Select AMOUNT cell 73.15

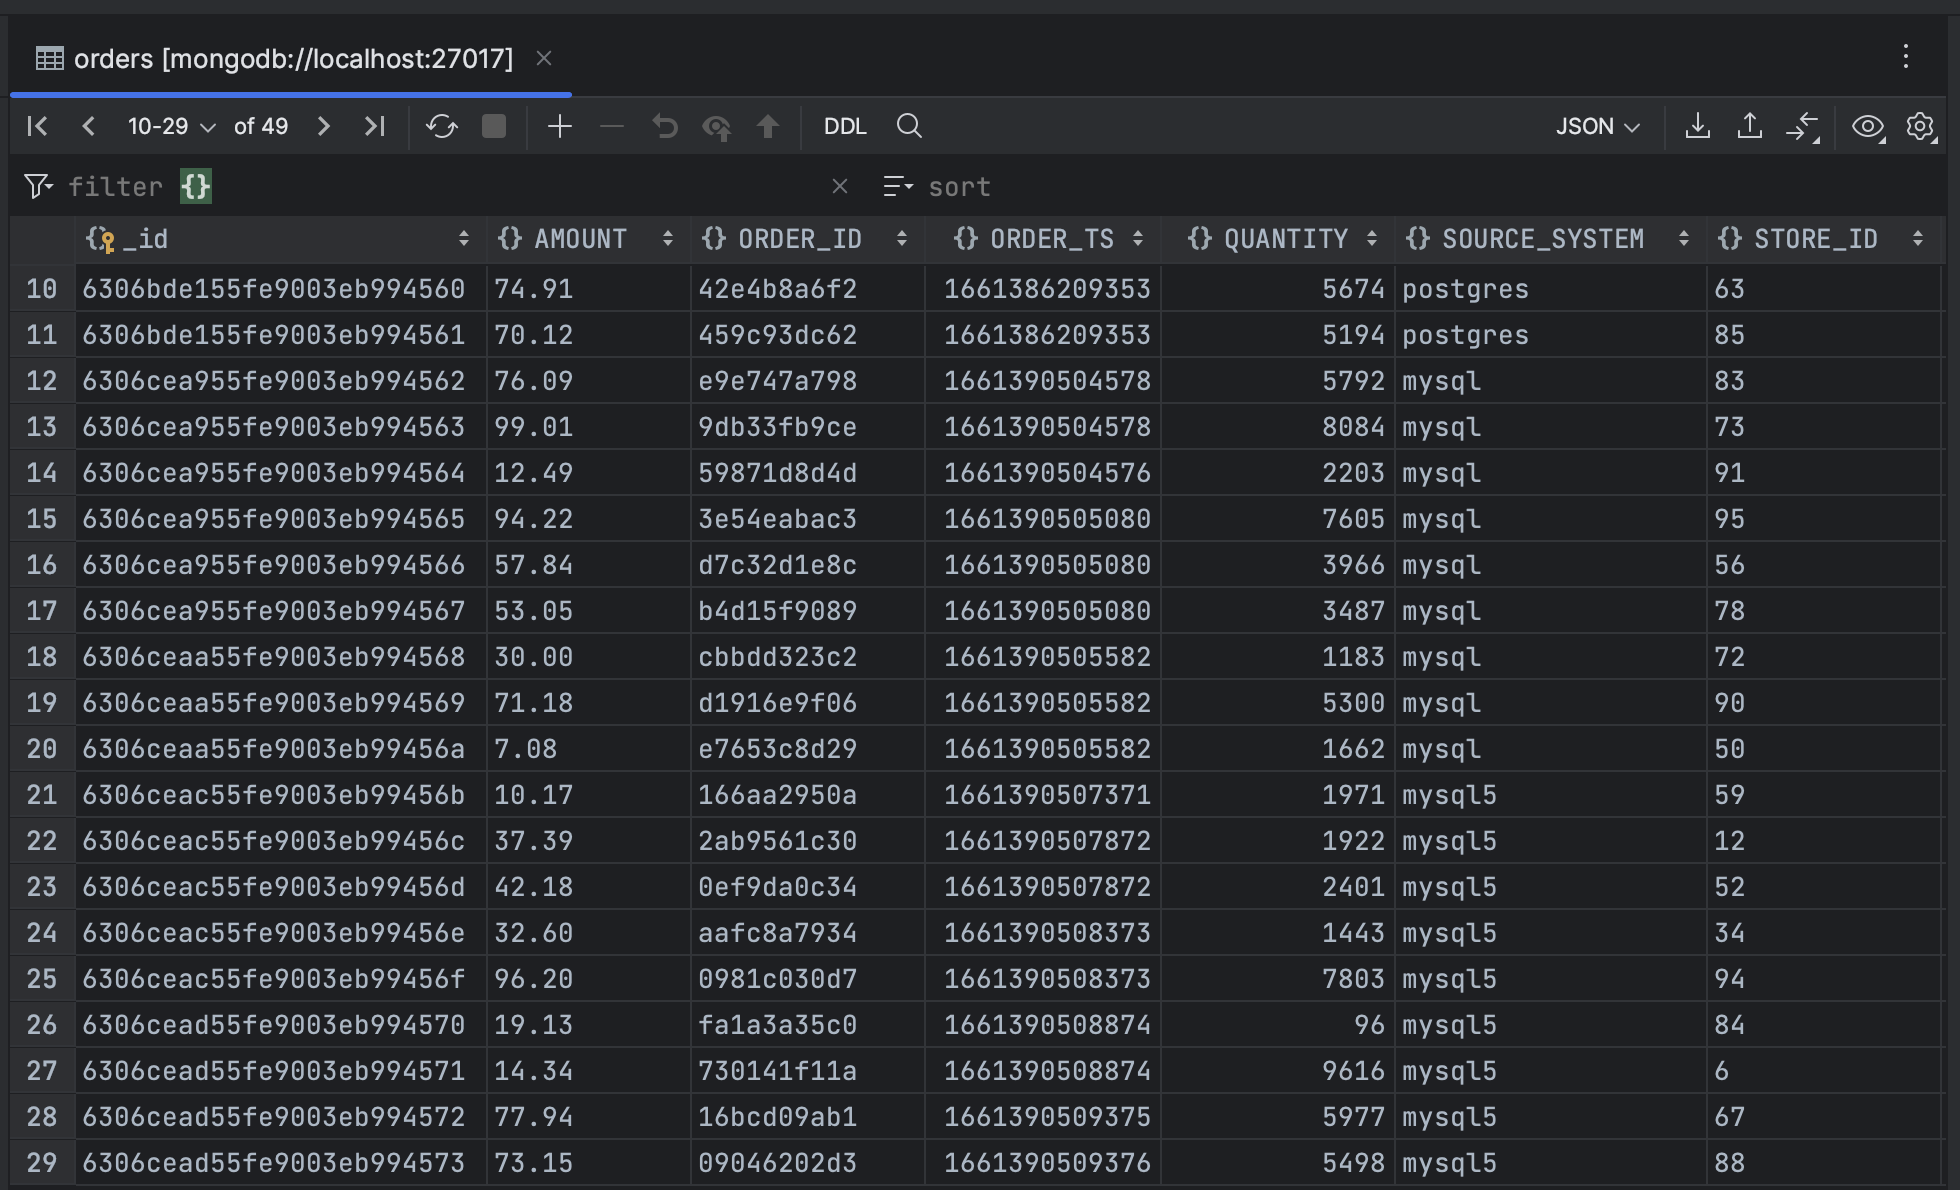coord(588,1163)
